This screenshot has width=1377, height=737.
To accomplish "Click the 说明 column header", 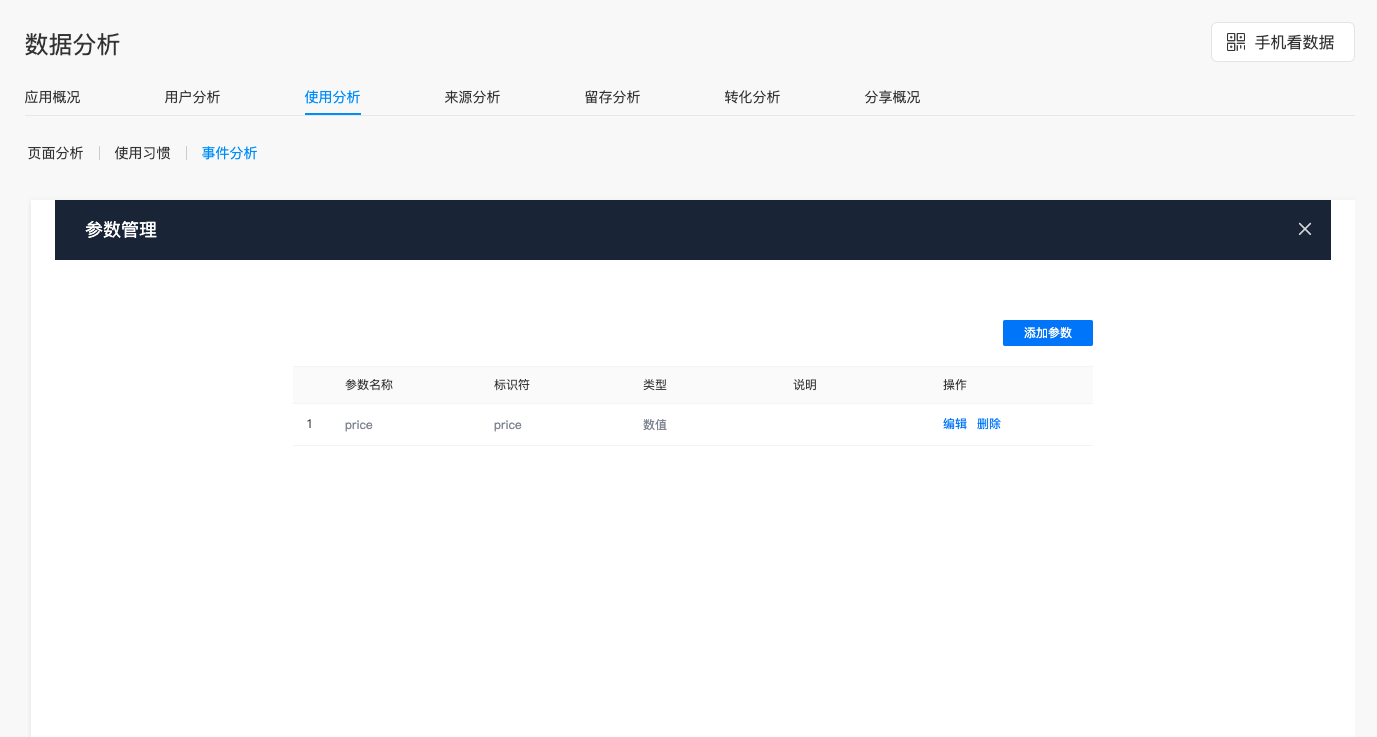I will [805, 385].
